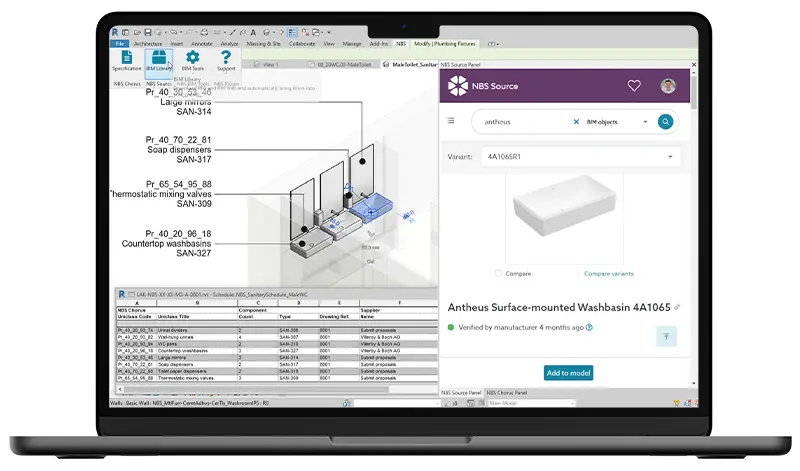Screen dimensions: 800x471
Task: Select the NBS Source Panel bottom tab
Action: click(x=461, y=393)
